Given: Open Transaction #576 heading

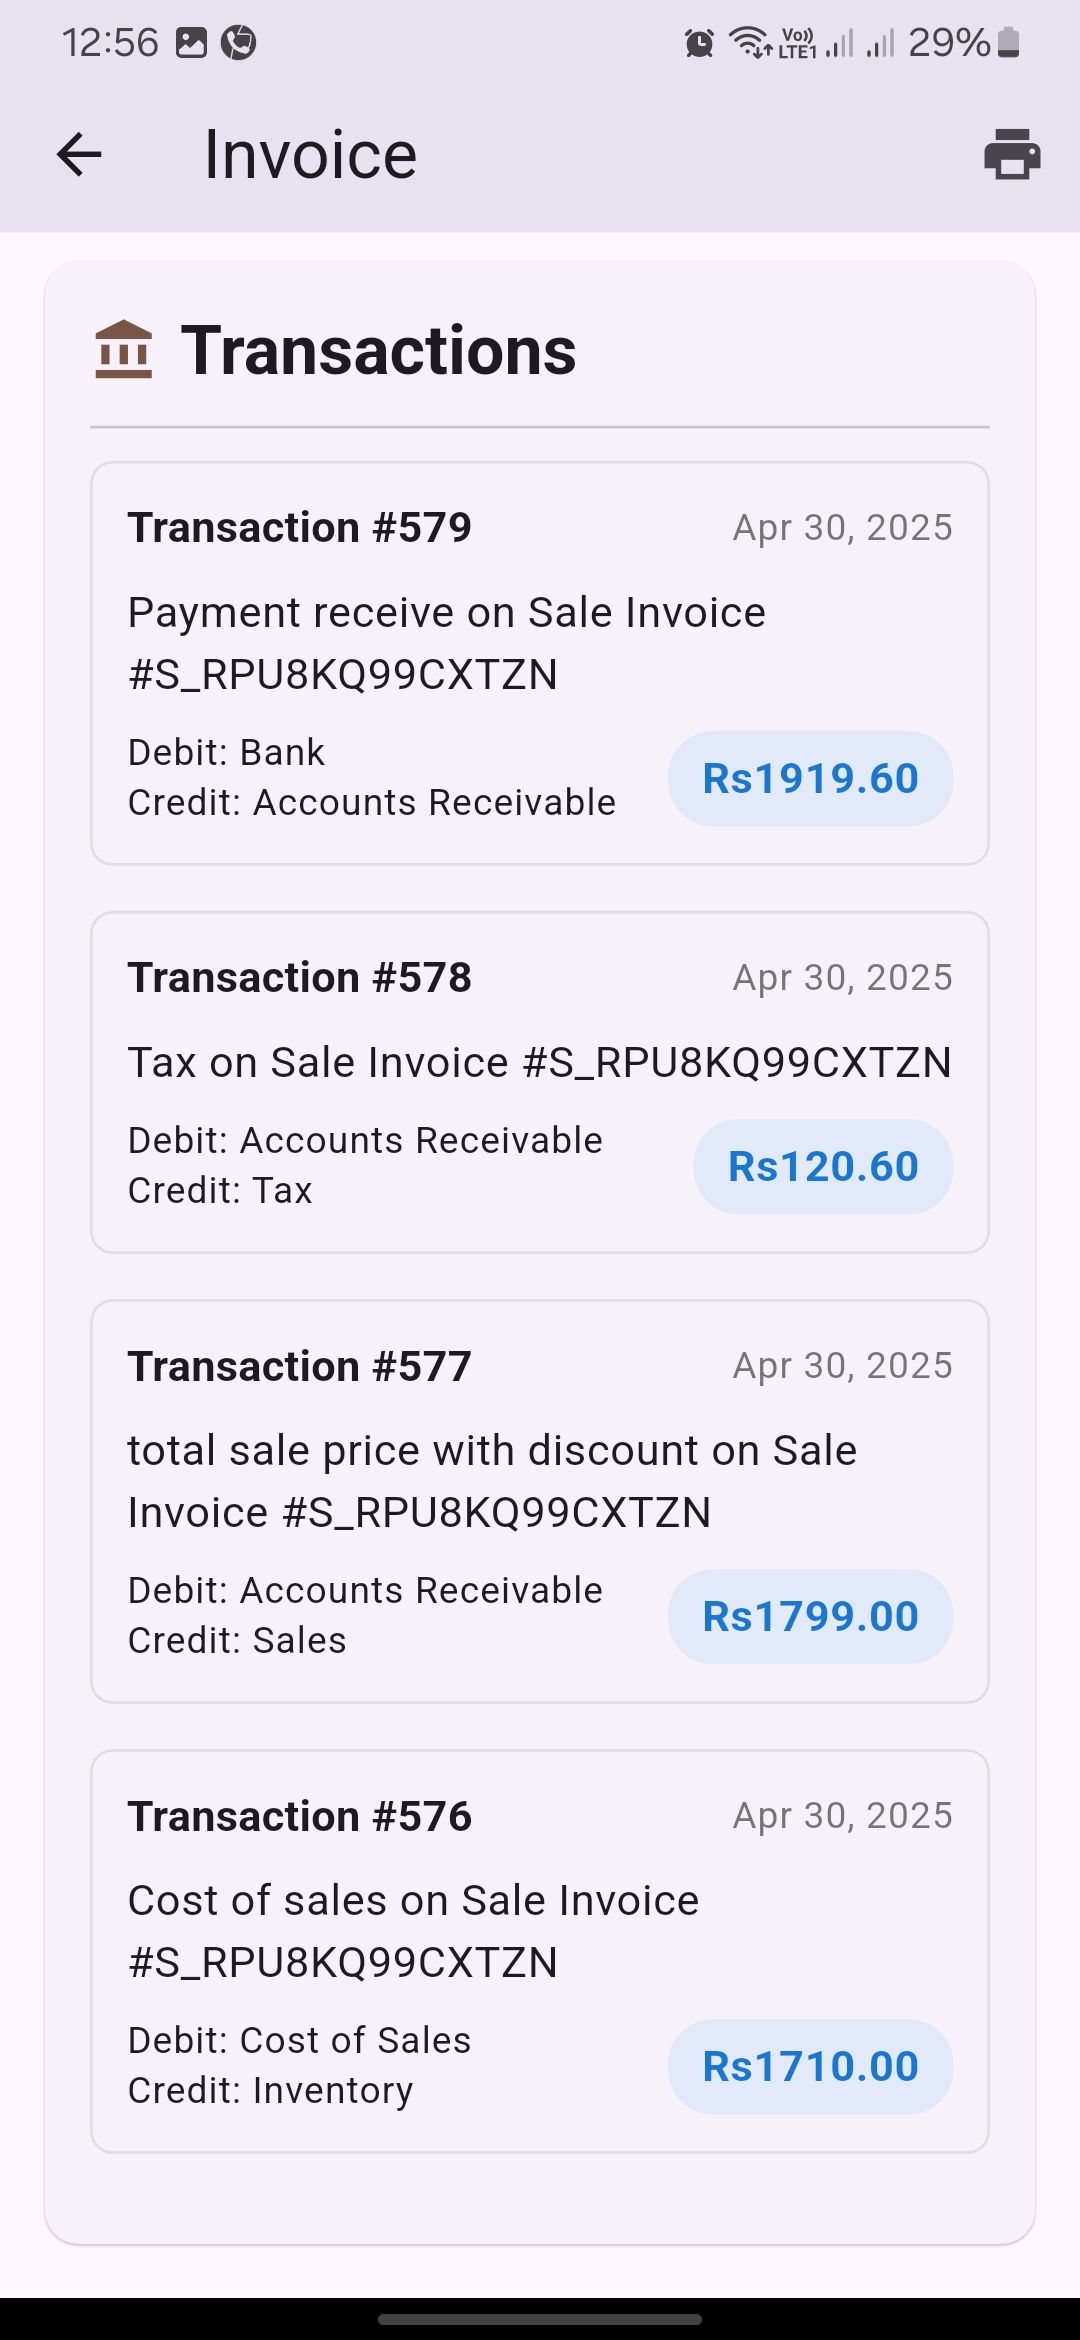Looking at the screenshot, I should [x=299, y=1816].
